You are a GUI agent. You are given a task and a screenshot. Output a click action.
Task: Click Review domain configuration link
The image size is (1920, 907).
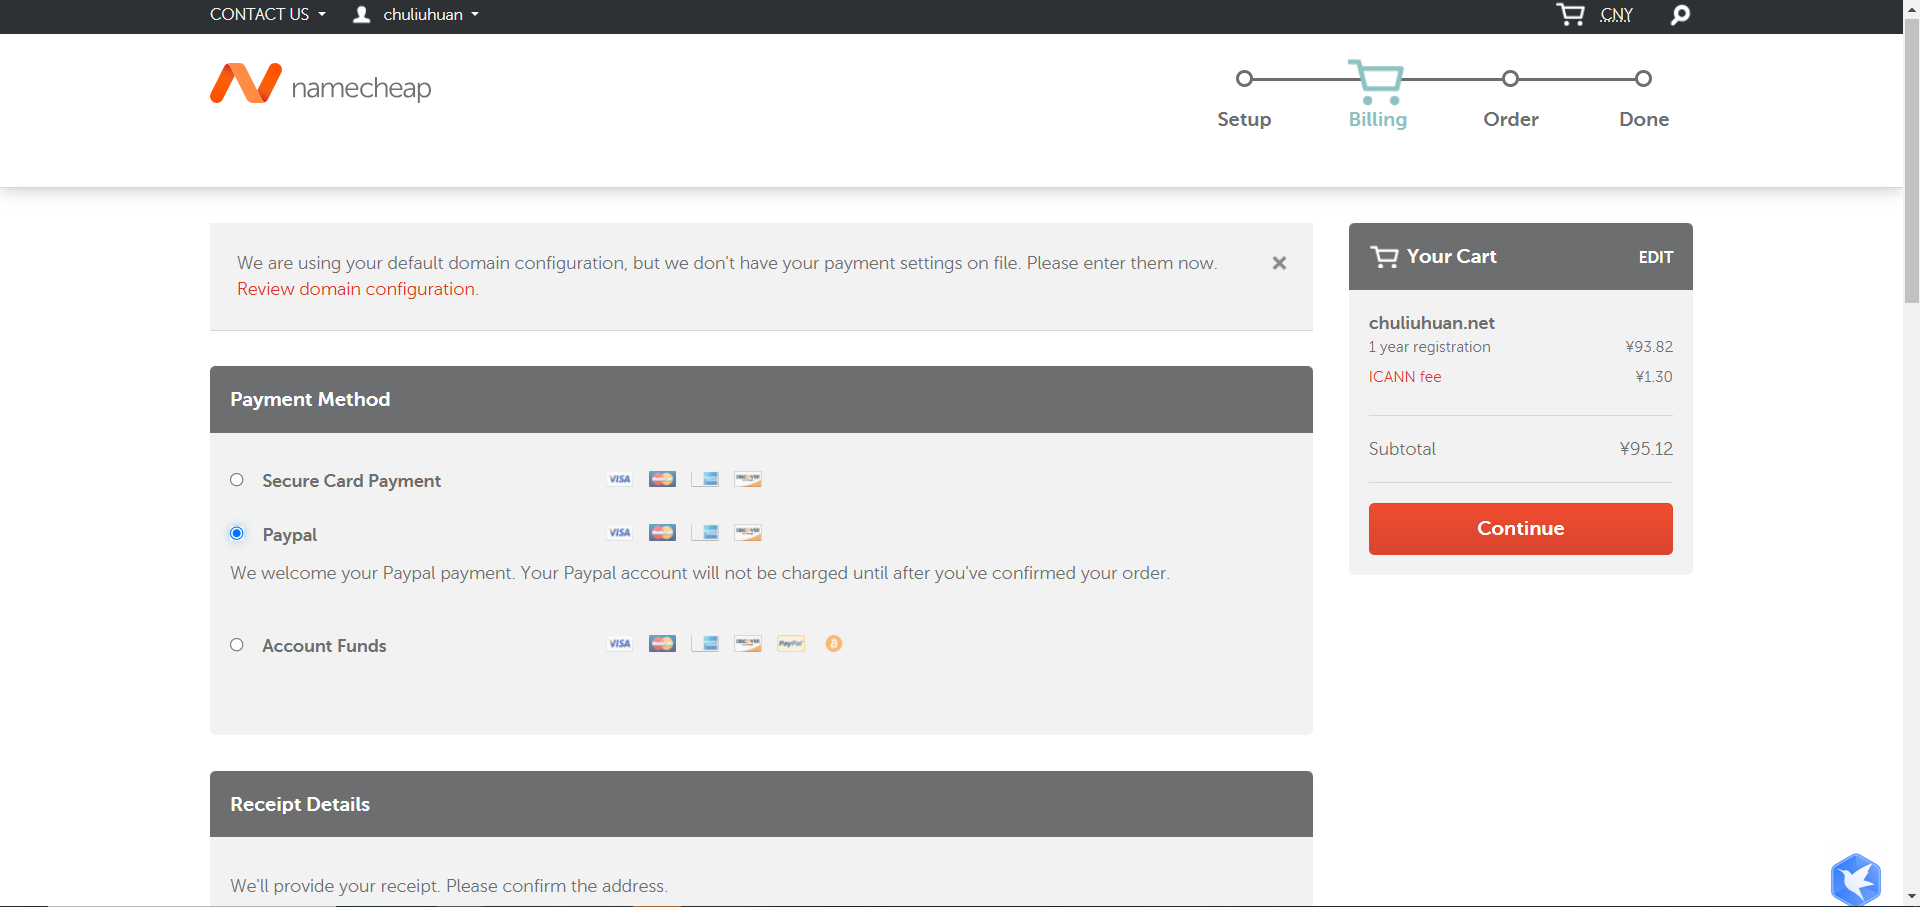click(356, 289)
